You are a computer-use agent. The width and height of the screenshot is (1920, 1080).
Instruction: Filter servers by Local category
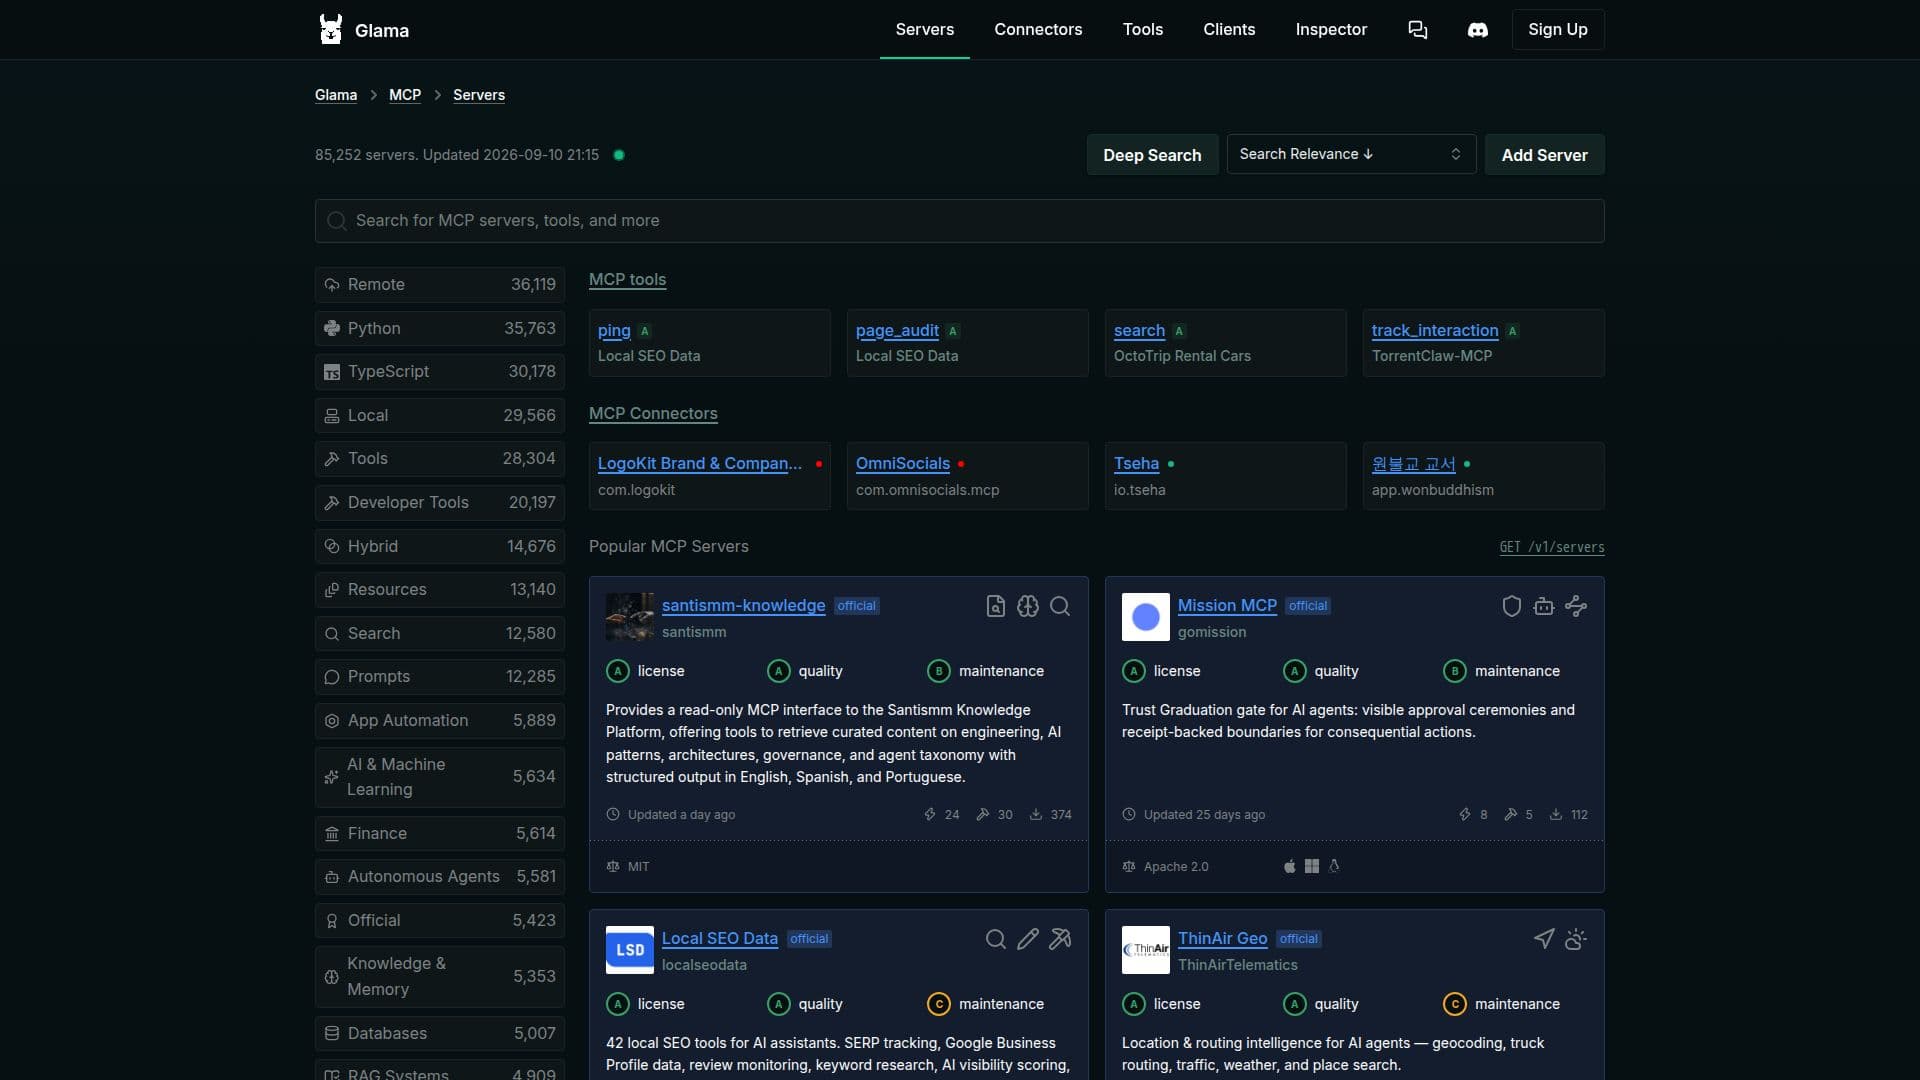point(440,415)
